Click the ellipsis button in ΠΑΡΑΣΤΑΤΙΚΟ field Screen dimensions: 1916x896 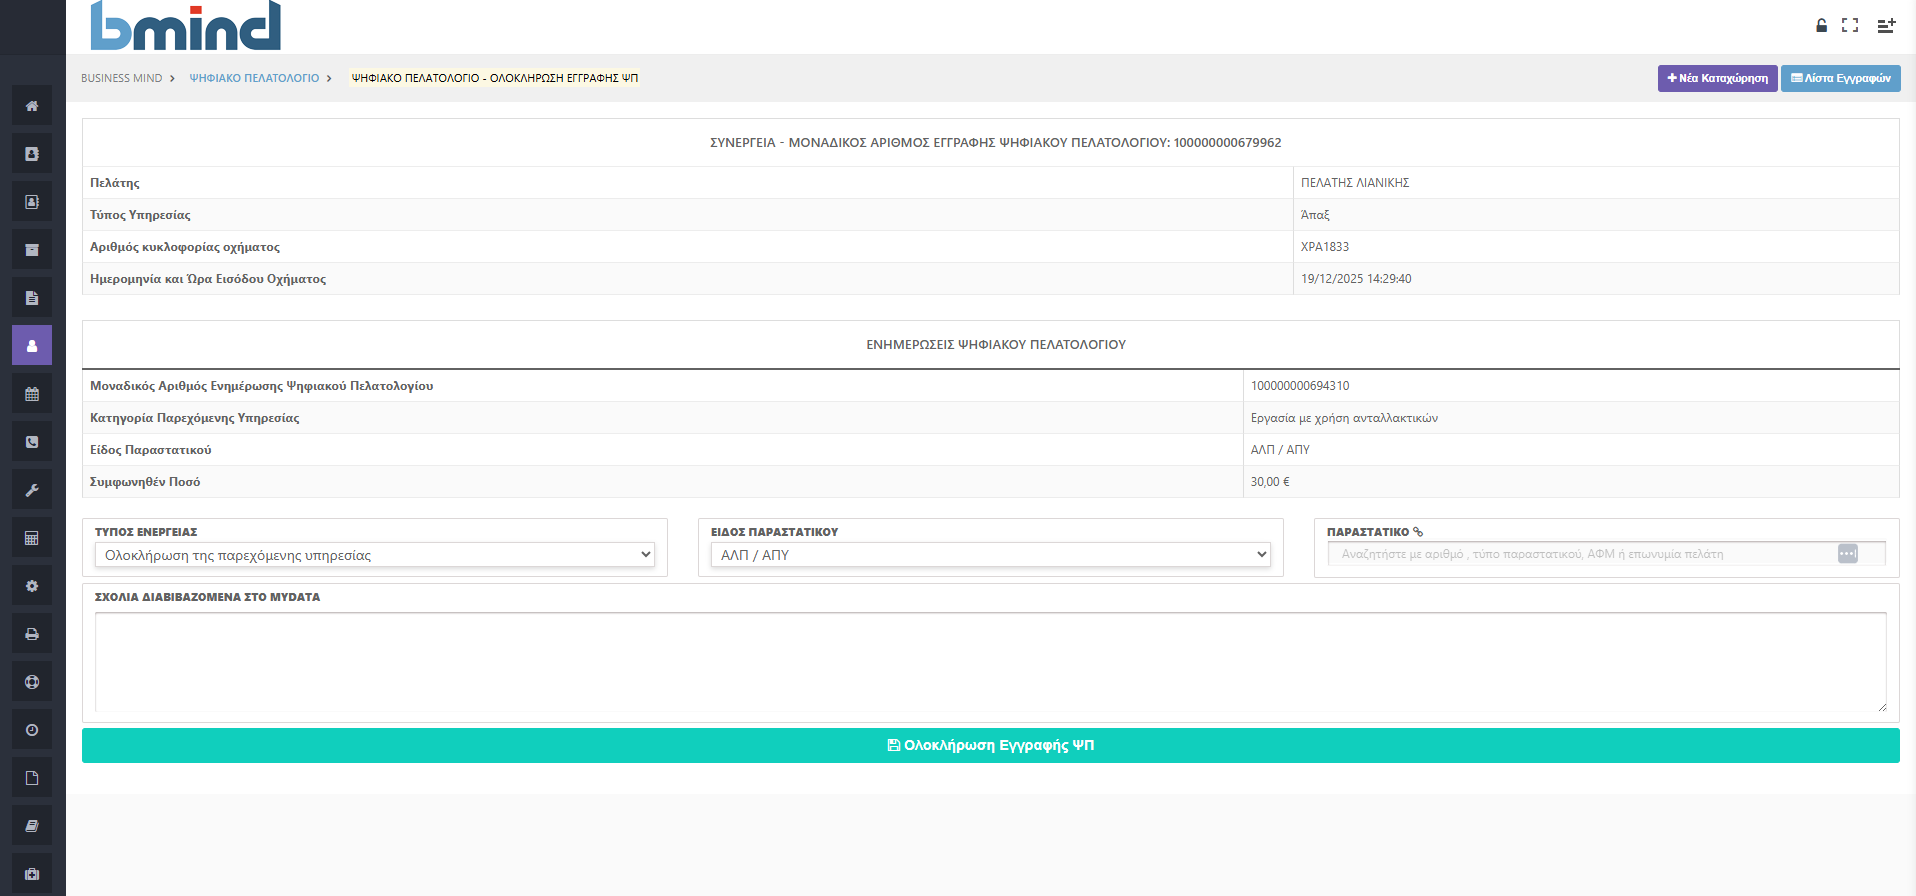1847,554
